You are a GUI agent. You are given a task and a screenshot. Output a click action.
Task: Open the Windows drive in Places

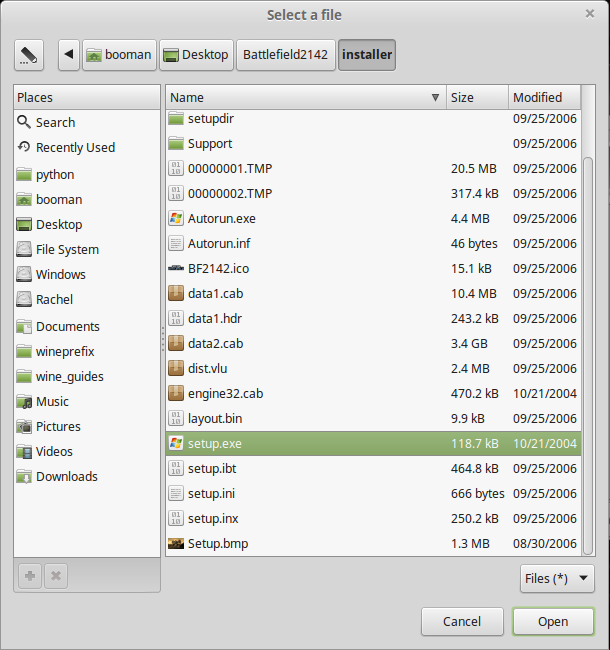pos(87,274)
